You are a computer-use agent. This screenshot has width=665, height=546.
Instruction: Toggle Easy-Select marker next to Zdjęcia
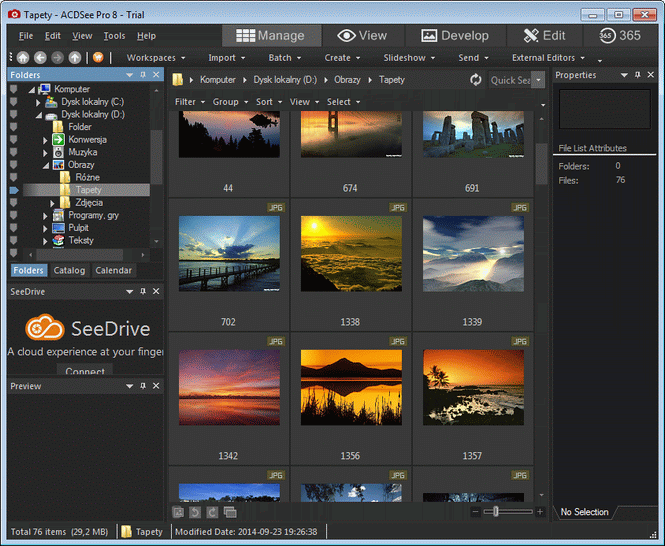pos(14,203)
